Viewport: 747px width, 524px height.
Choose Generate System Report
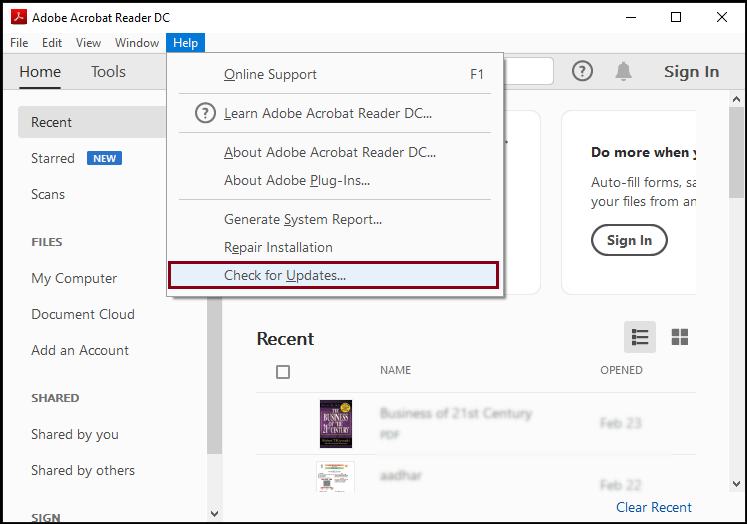point(335,220)
